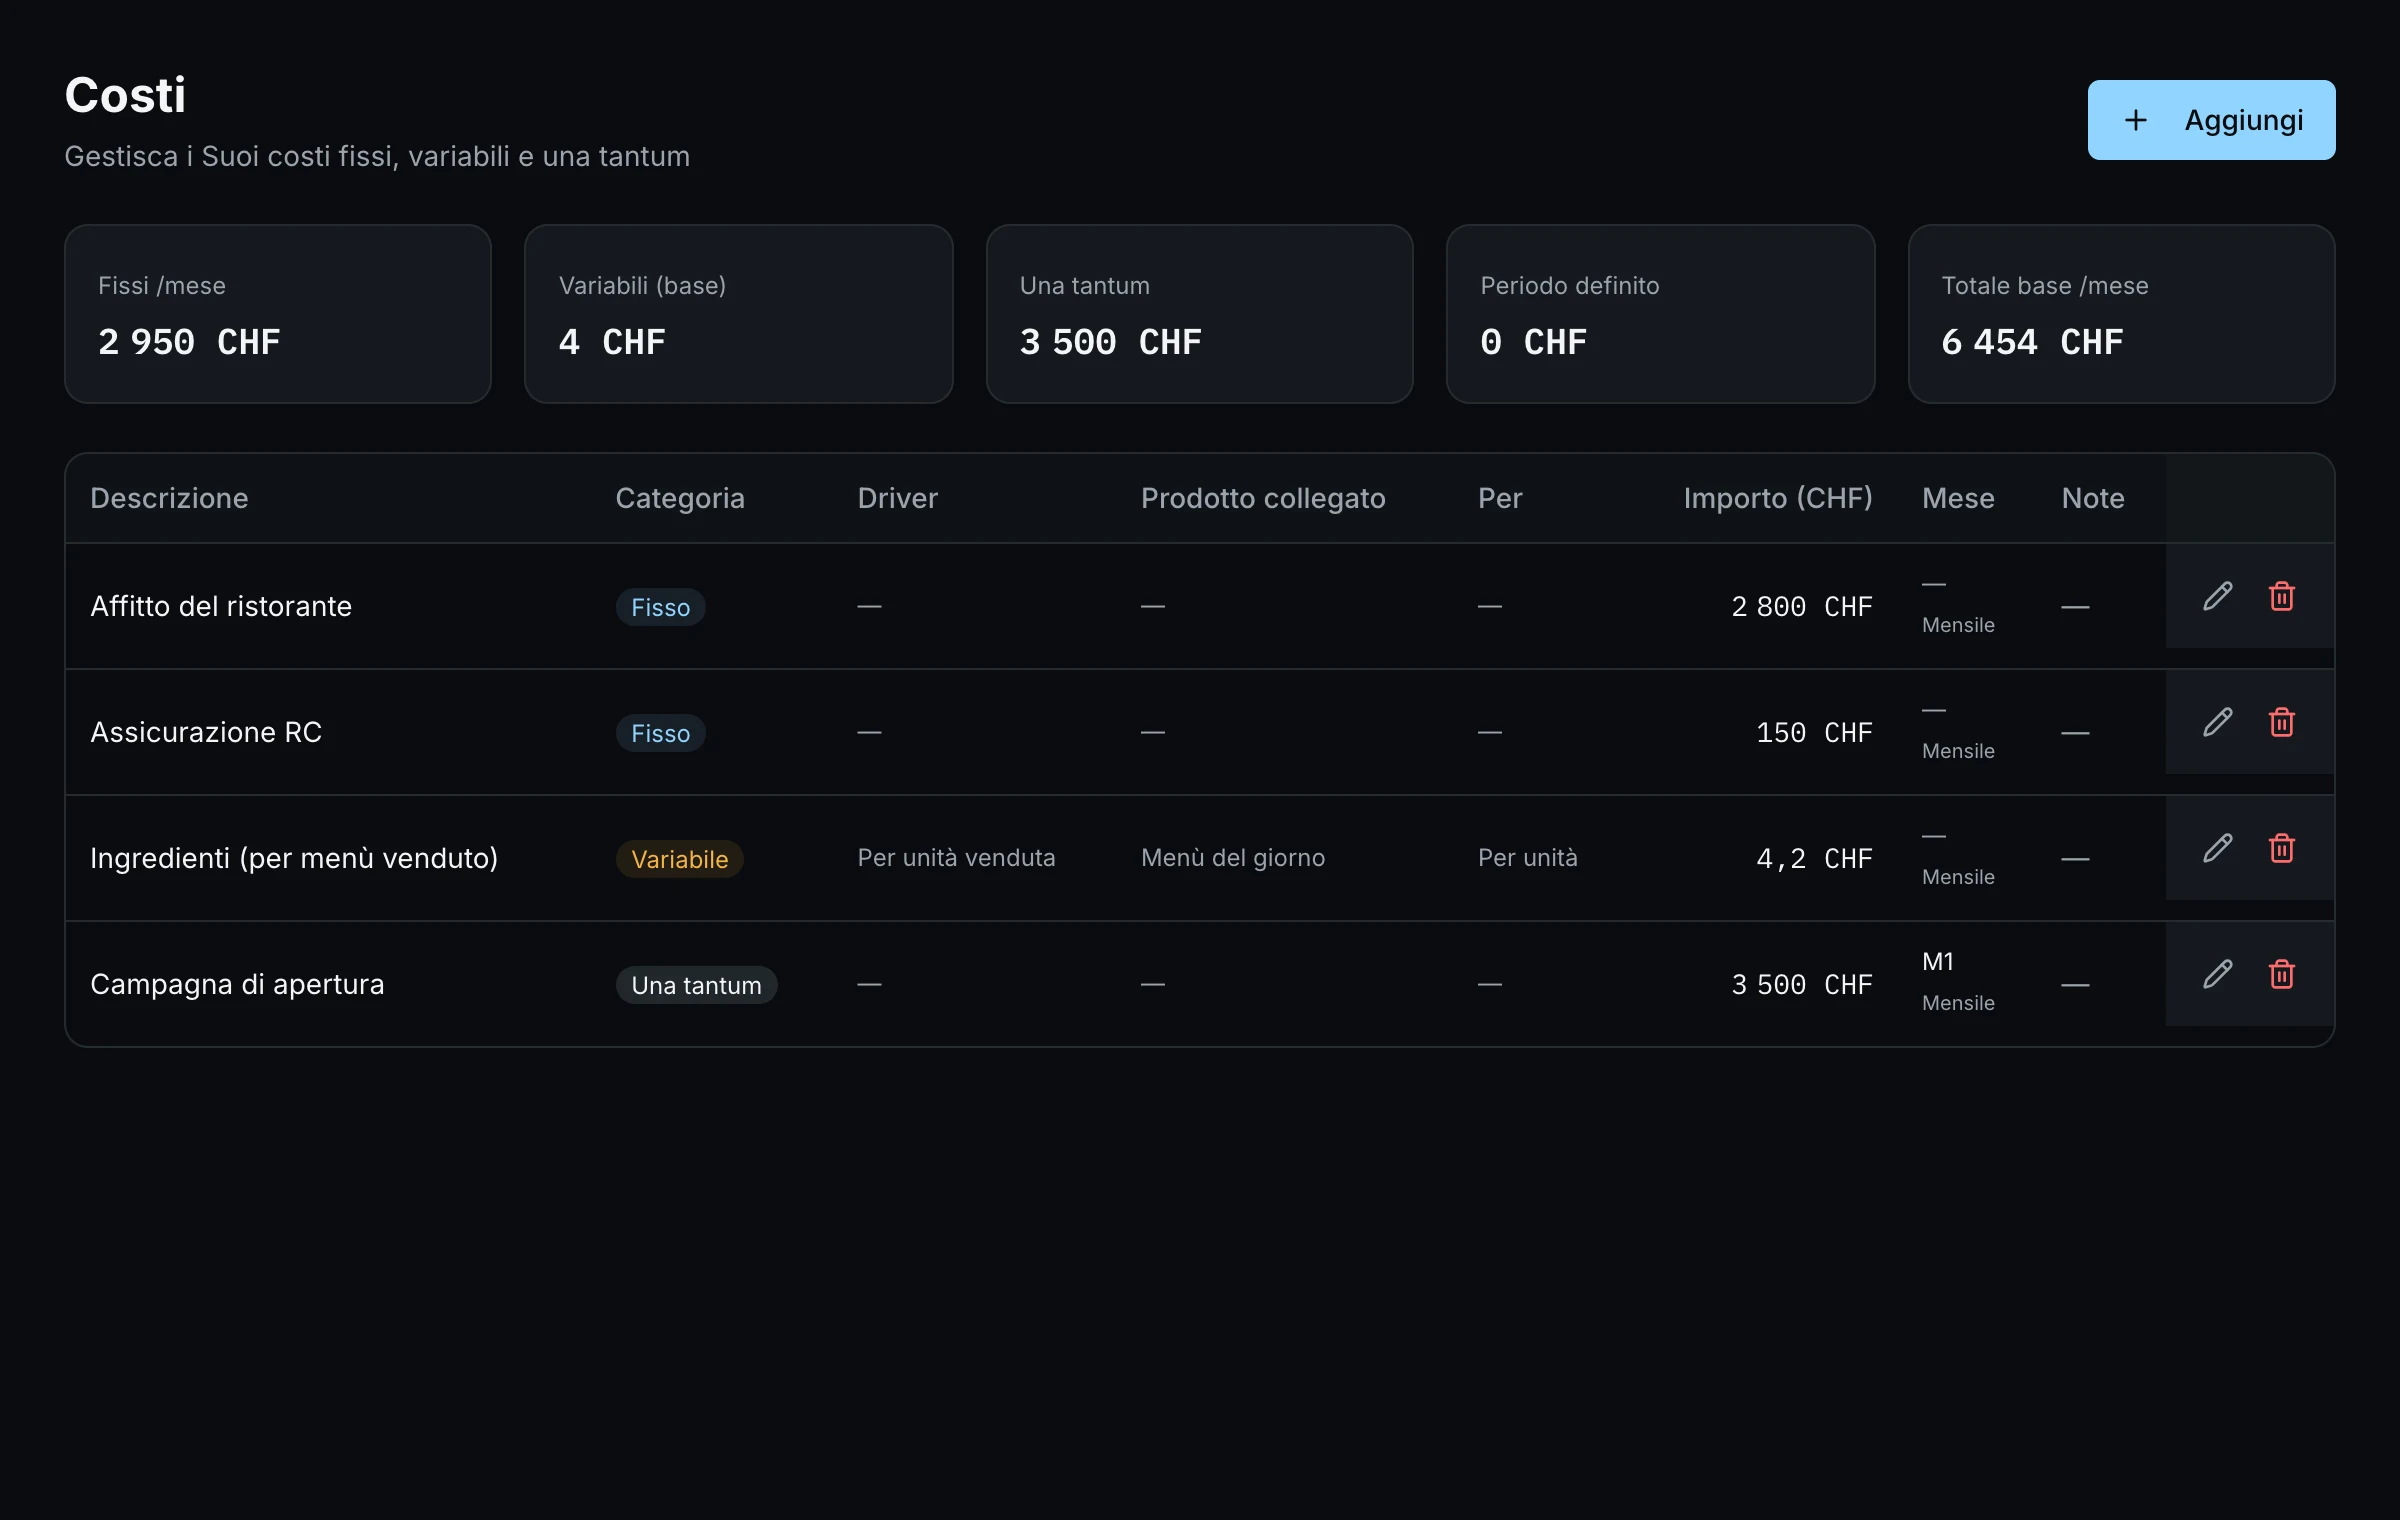Click the Mese column header
This screenshot has height=1520, width=2400.
pyautogui.click(x=1958, y=498)
